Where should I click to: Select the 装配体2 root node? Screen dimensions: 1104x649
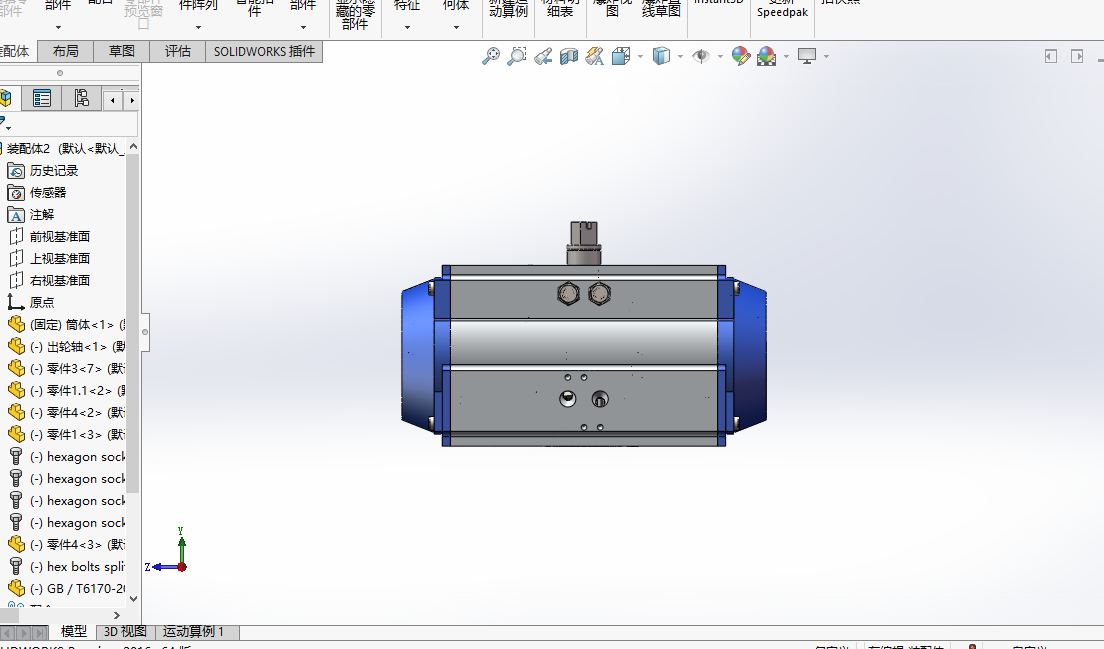click(63, 149)
